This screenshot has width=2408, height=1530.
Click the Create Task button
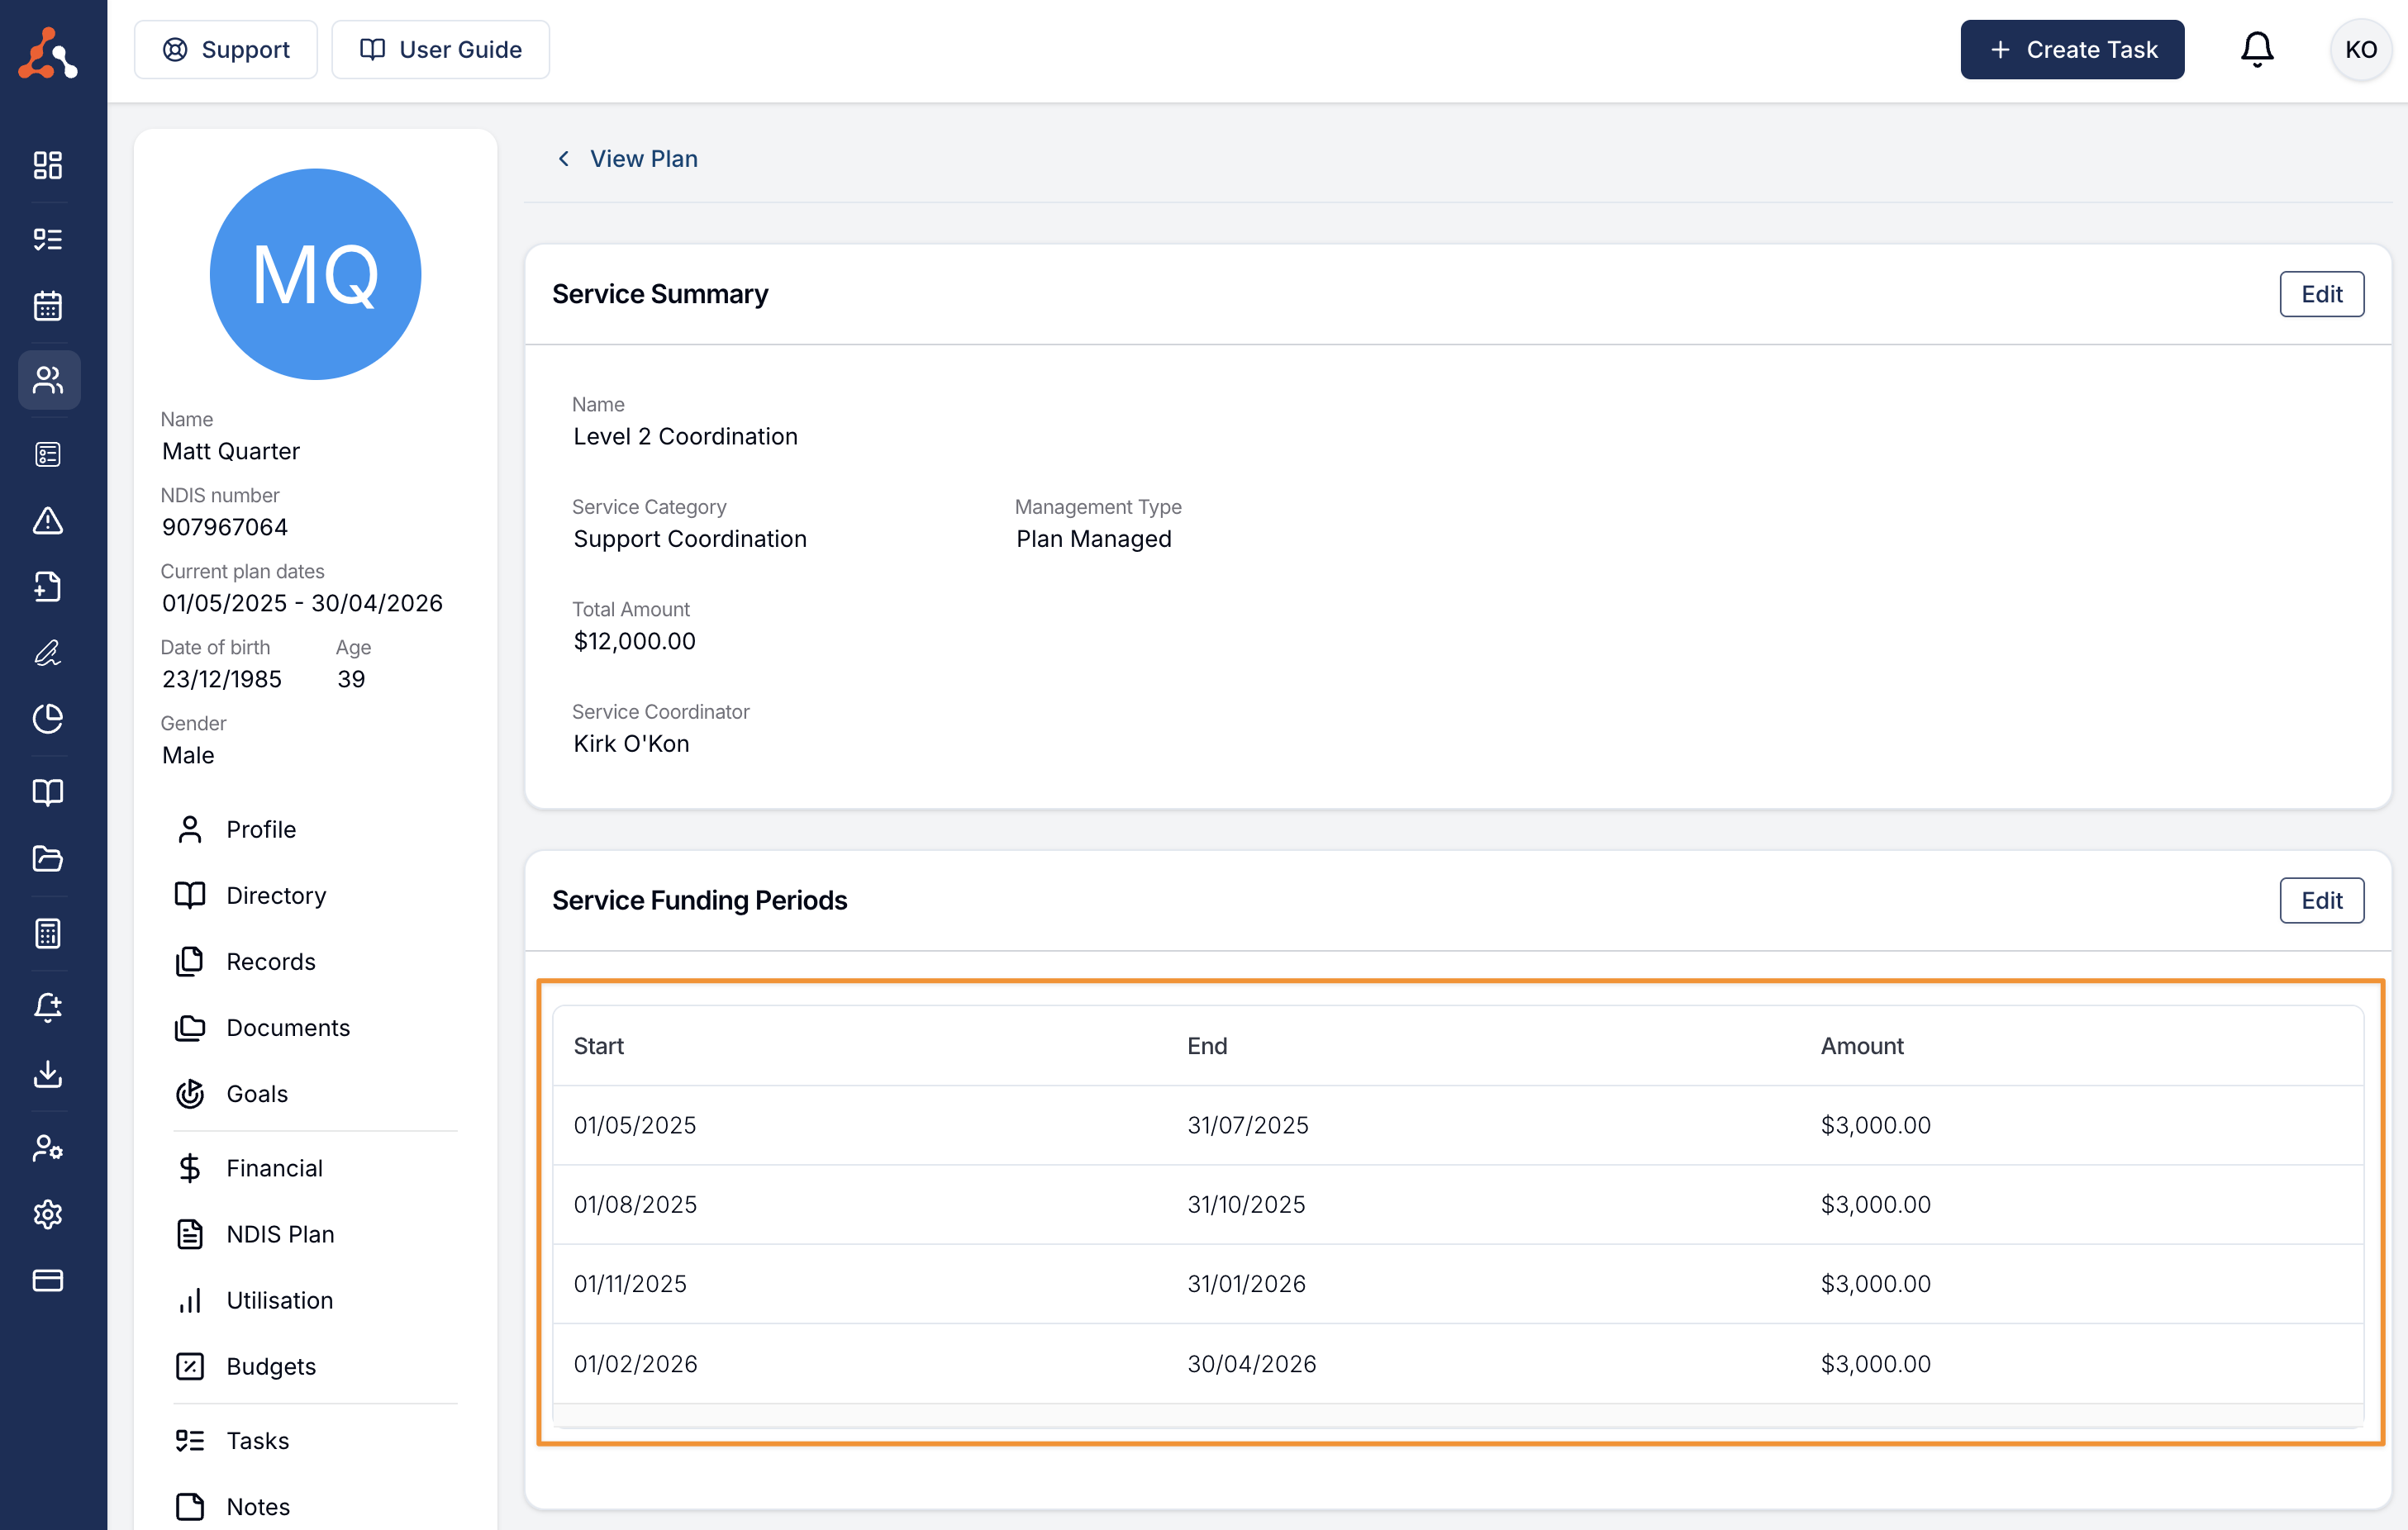2072,50
